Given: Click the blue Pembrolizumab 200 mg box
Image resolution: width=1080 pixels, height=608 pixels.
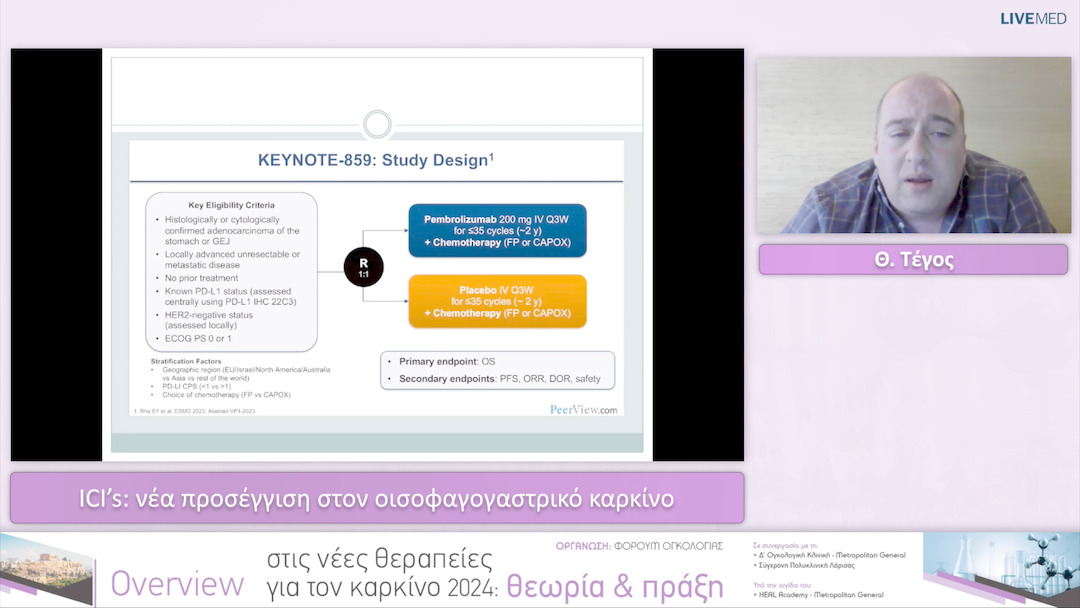Looking at the screenshot, I should click(497, 232).
